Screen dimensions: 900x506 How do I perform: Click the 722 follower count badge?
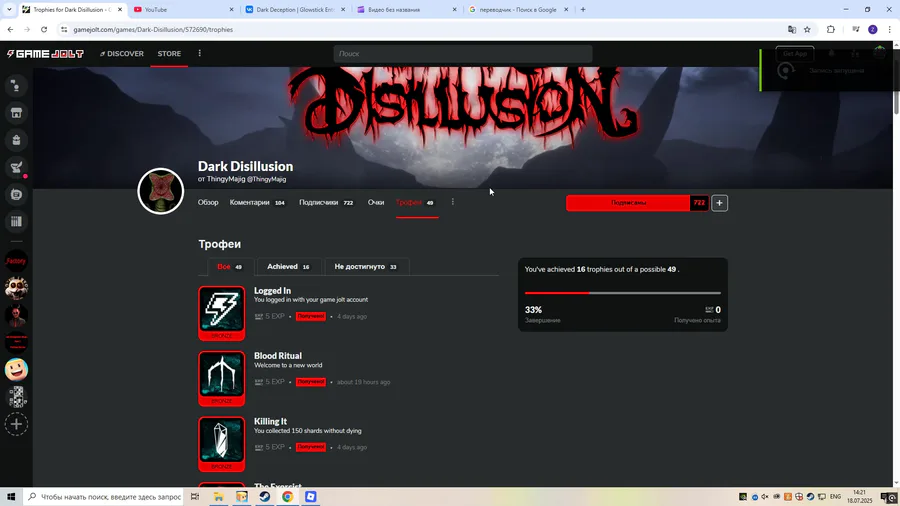click(699, 203)
